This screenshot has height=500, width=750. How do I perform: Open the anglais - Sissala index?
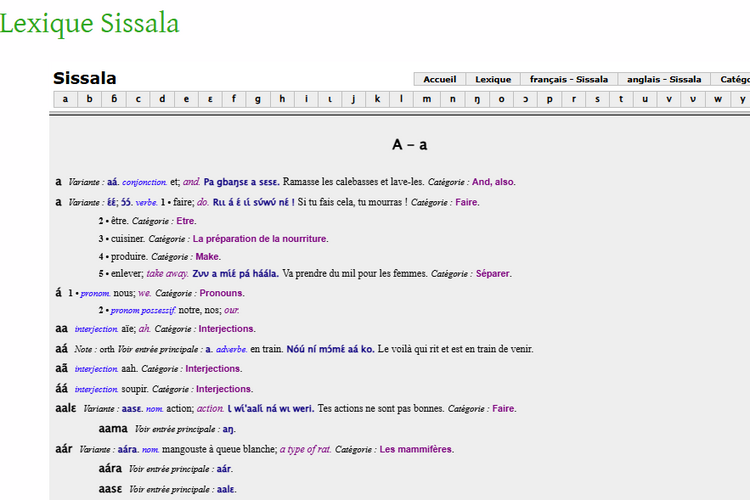664,79
